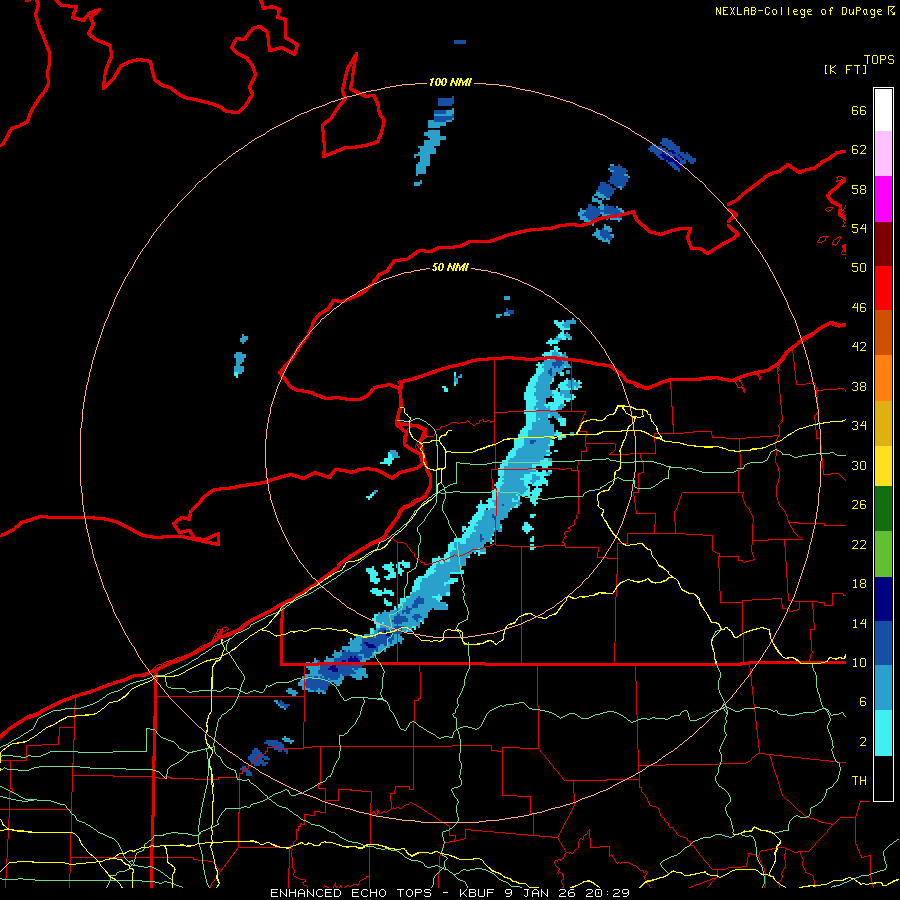Click the 26 legend value on scale
Image resolution: width=900 pixels, height=900 pixels.
click(x=859, y=505)
